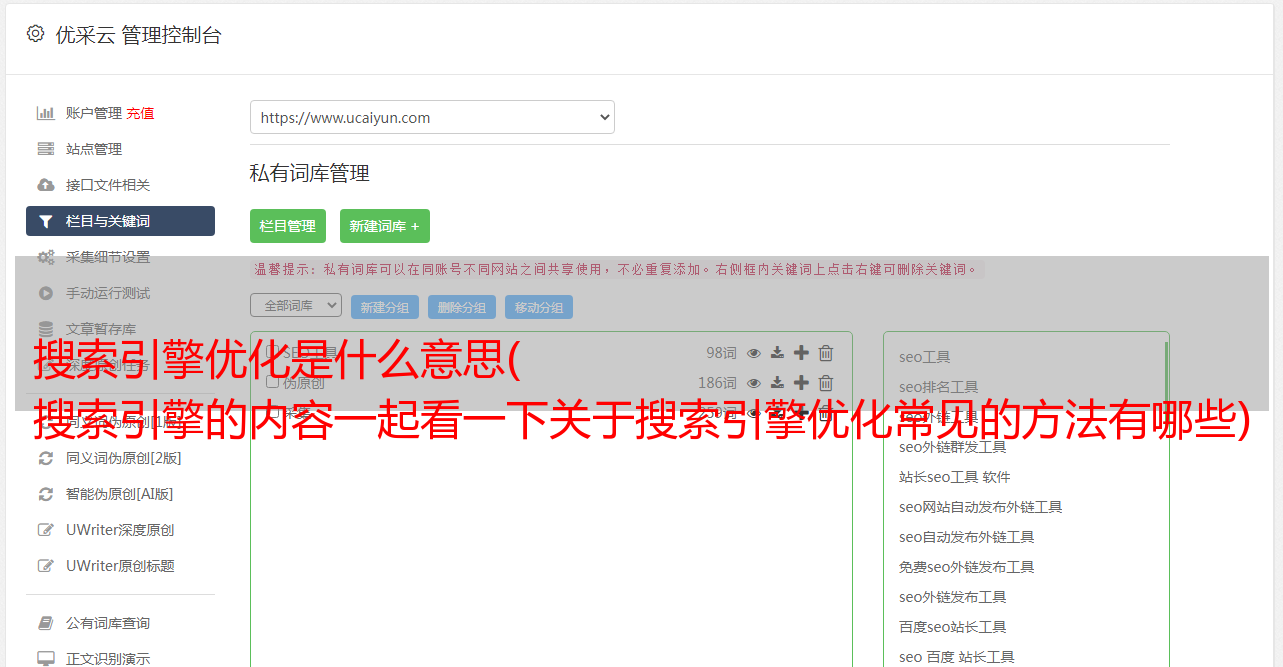Click the plus icon in the 98词 row
The height and width of the screenshot is (667, 1283).
801,352
